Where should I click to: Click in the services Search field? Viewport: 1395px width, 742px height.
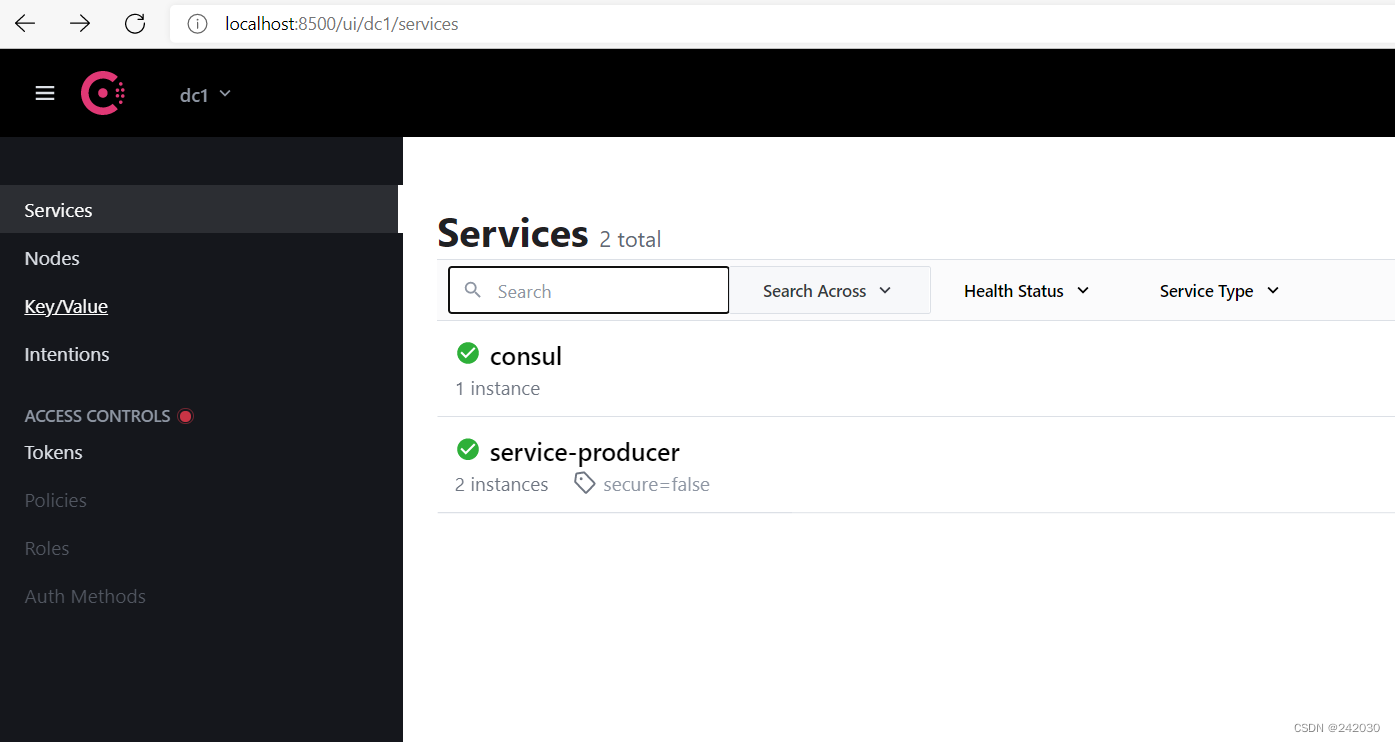(588, 290)
